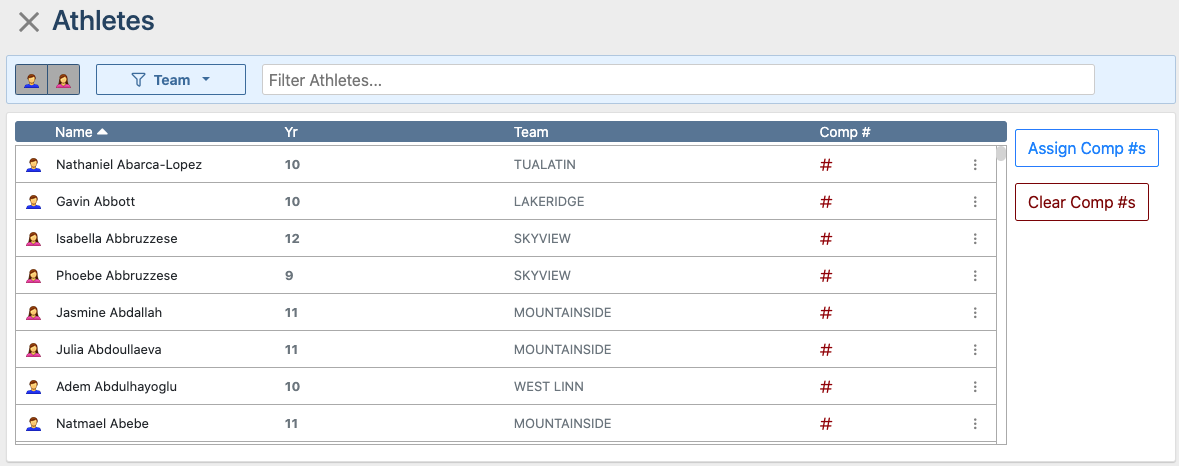Select the name Phoebe Abbruzzese

pyautogui.click(x=117, y=276)
